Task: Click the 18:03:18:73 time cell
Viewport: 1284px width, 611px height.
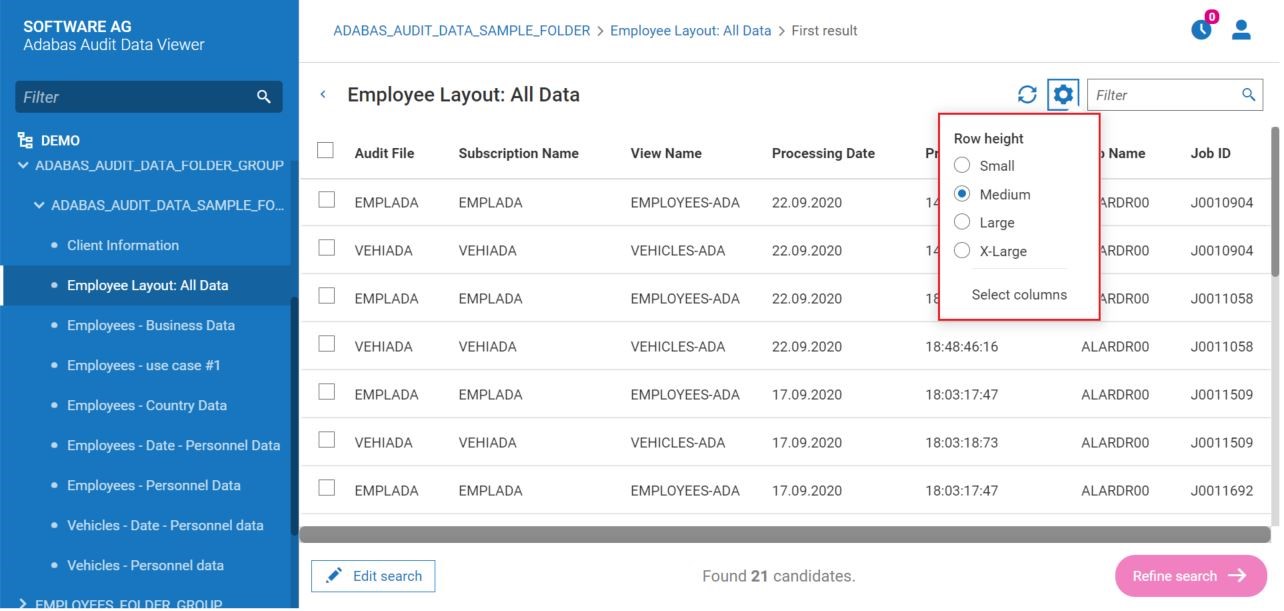Action: coord(961,443)
